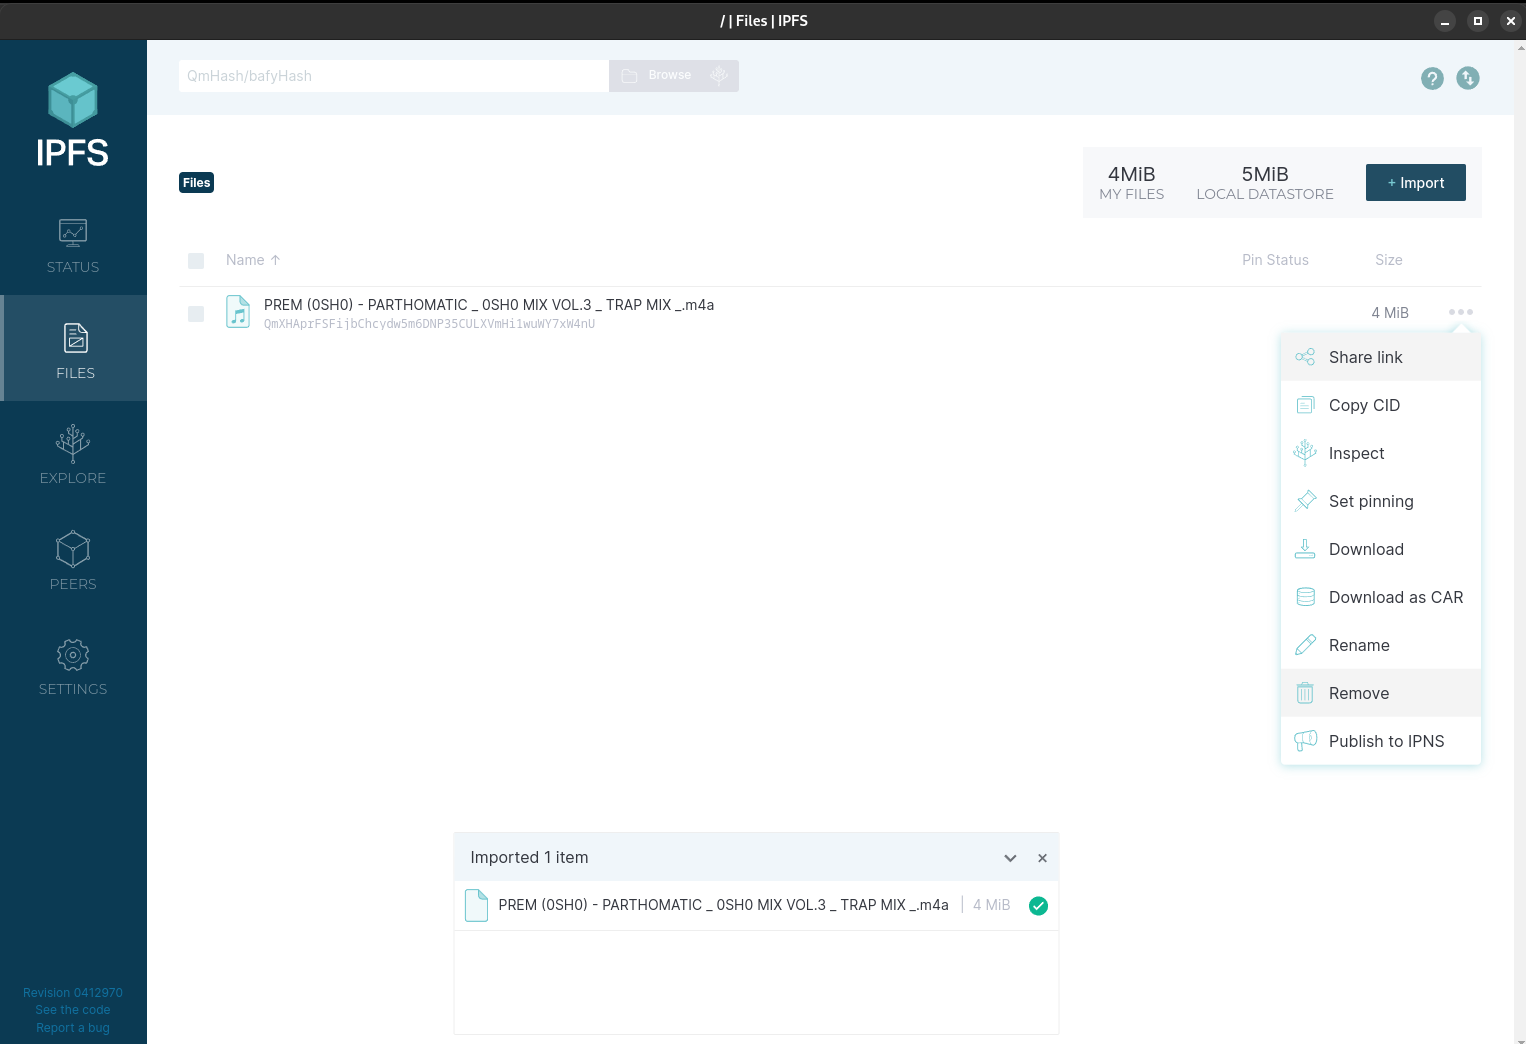Image resolution: width=1526 pixels, height=1044 pixels.
Task: Open the Peers section in sidebar
Action: [x=73, y=560]
